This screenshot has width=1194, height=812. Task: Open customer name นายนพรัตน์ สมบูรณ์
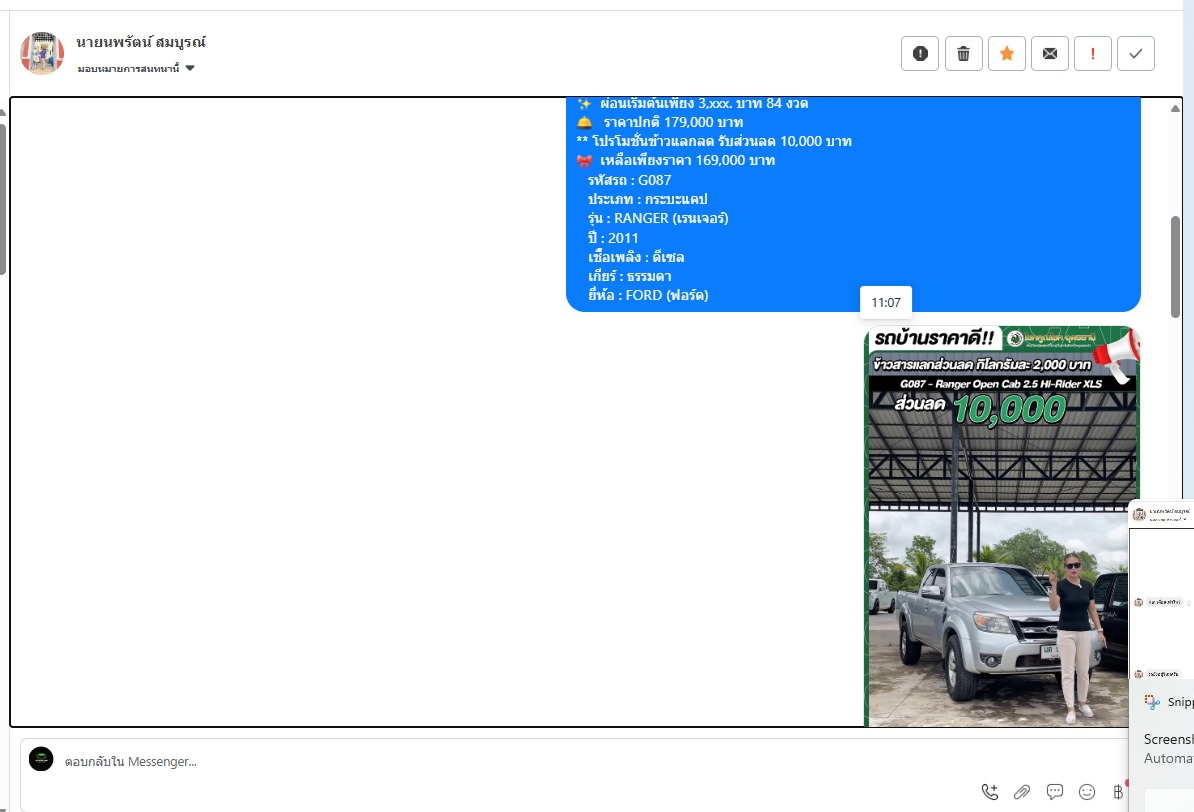[x=141, y=42]
